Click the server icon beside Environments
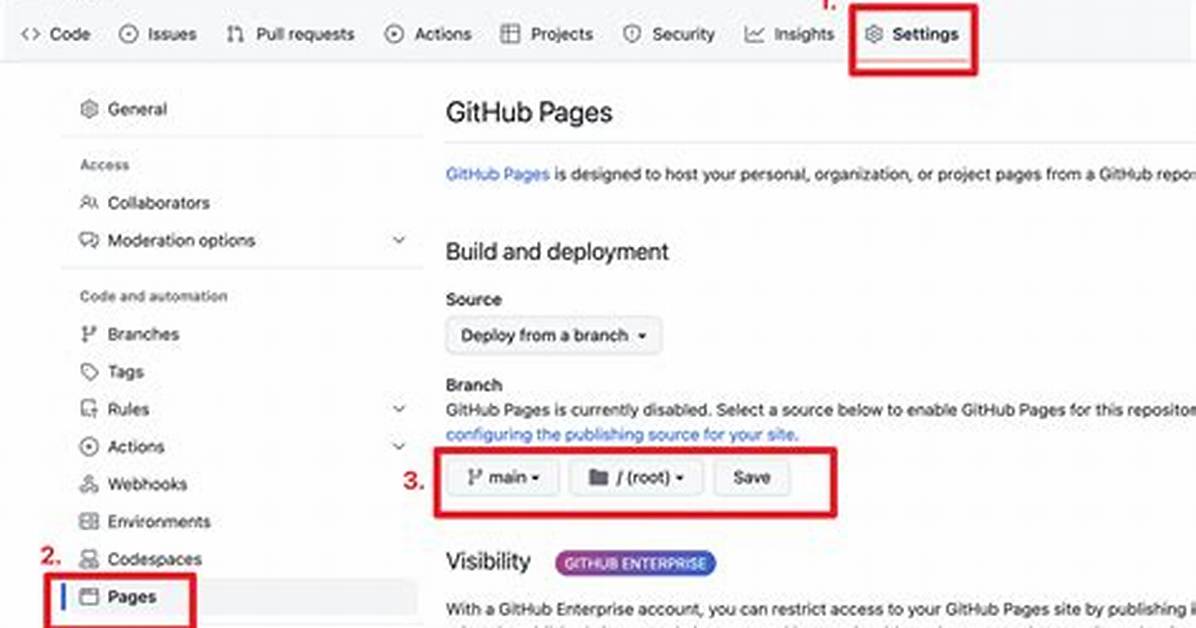This screenshot has width=1196, height=628. [x=89, y=521]
